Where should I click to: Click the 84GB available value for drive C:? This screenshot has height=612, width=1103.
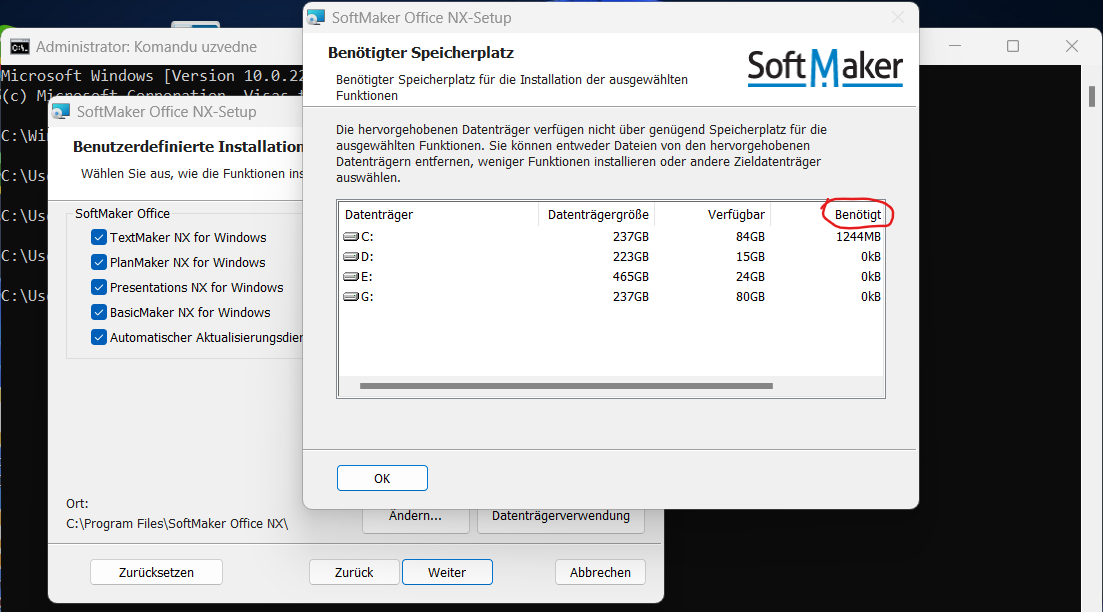tap(750, 237)
